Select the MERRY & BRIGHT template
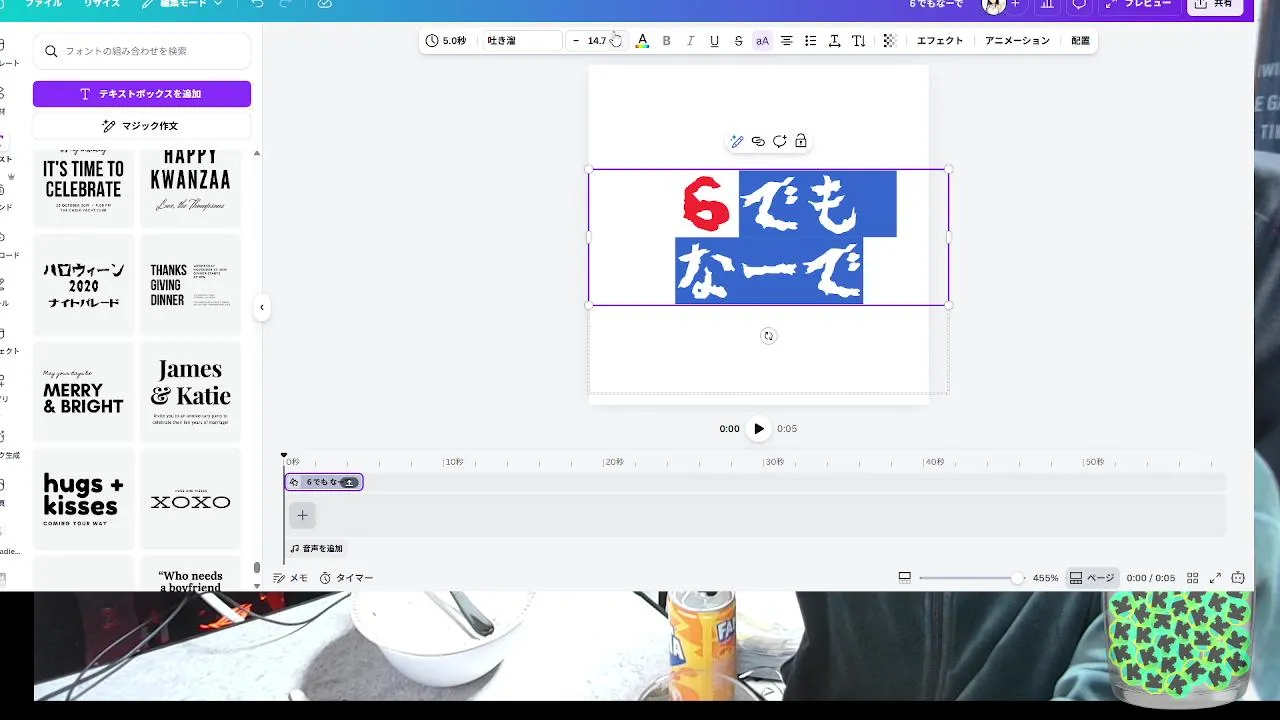 84,392
